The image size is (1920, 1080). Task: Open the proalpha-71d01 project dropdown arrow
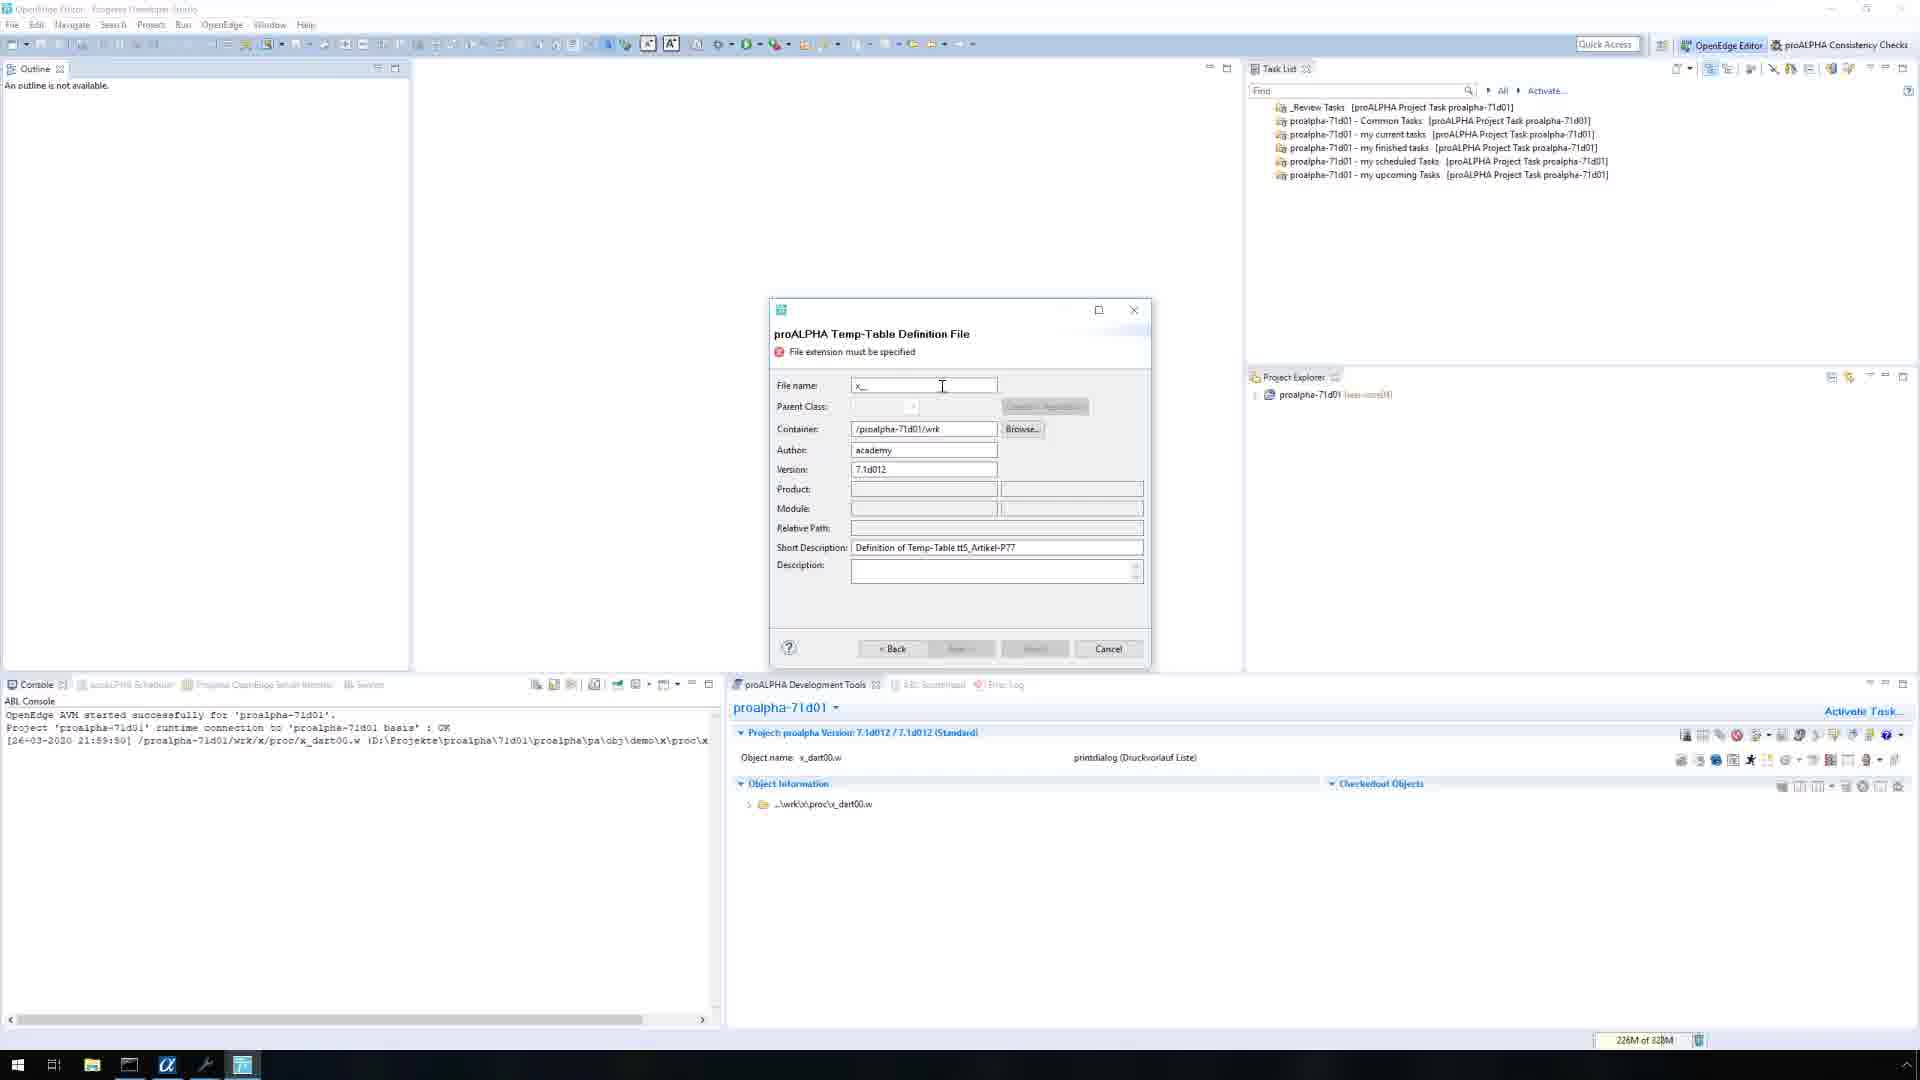click(x=836, y=708)
